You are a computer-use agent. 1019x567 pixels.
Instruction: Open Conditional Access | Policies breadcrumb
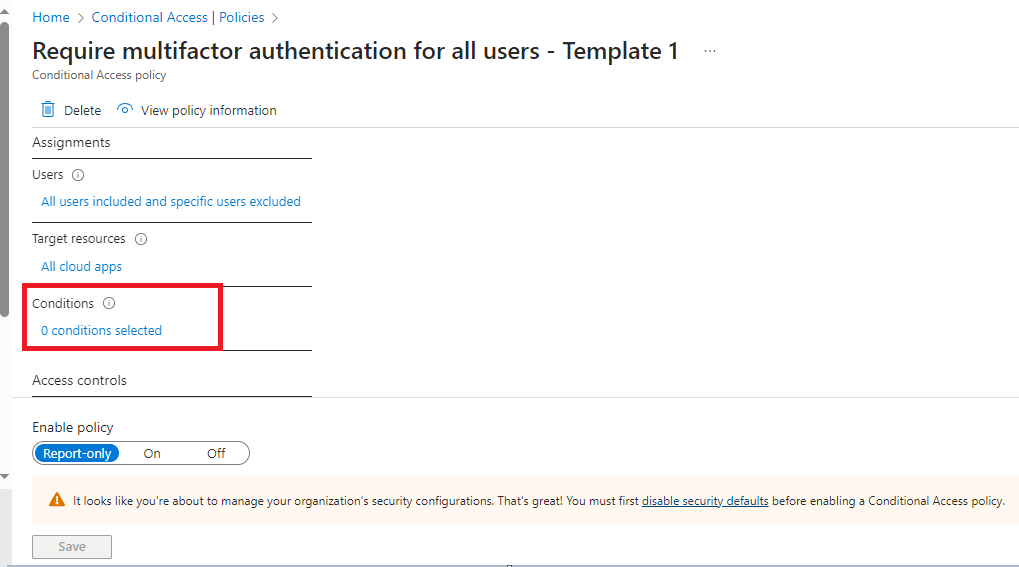tap(178, 18)
